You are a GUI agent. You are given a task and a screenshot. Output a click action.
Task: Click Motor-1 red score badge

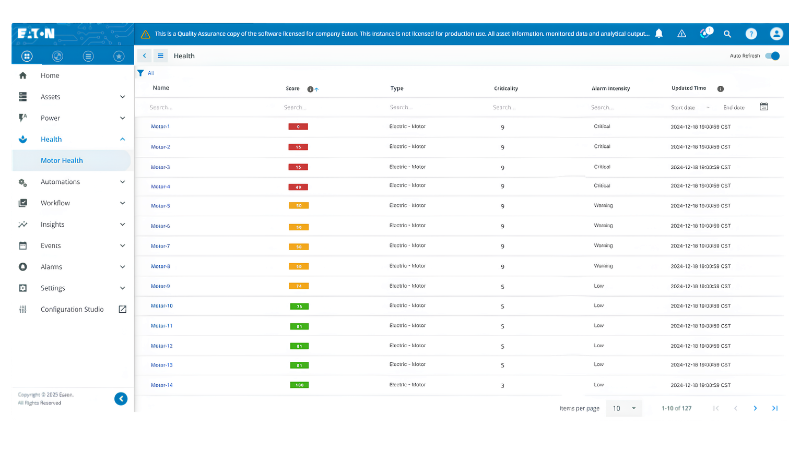point(298,127)
